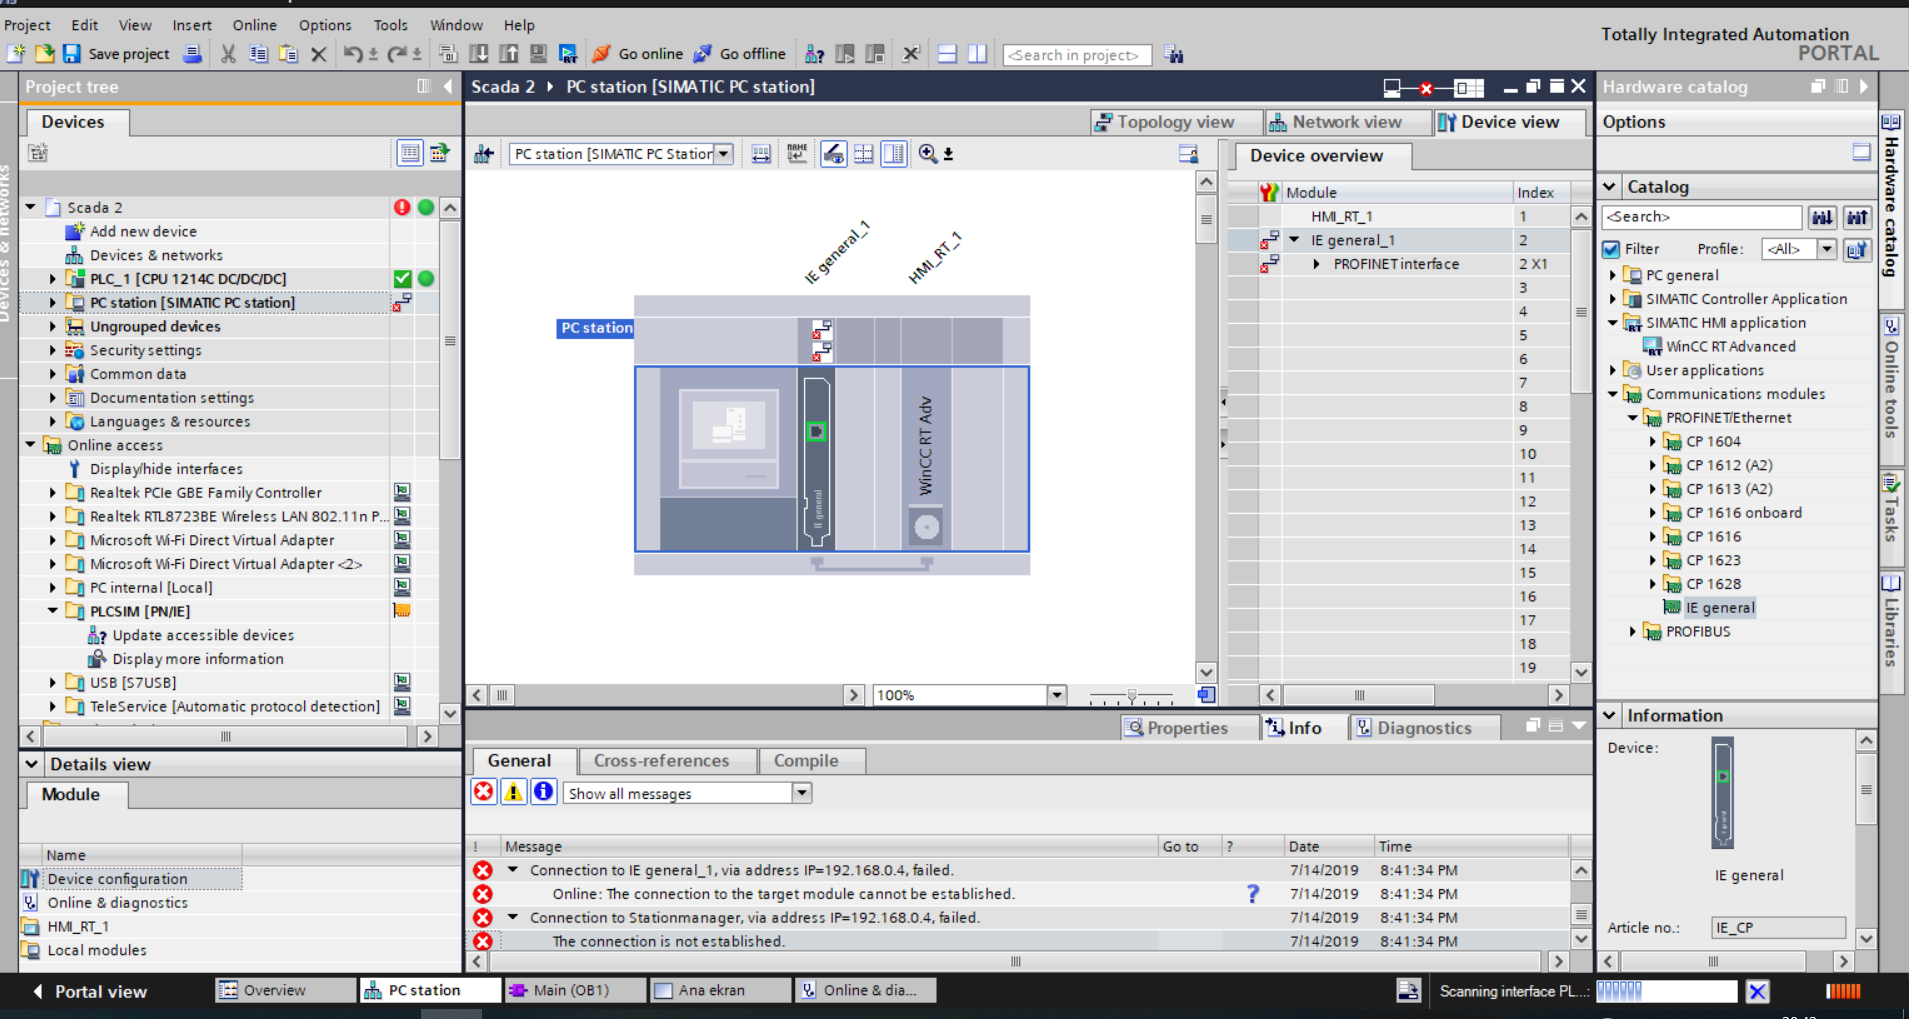Click the Accessible devices toolbar icon

click(815, 54)
